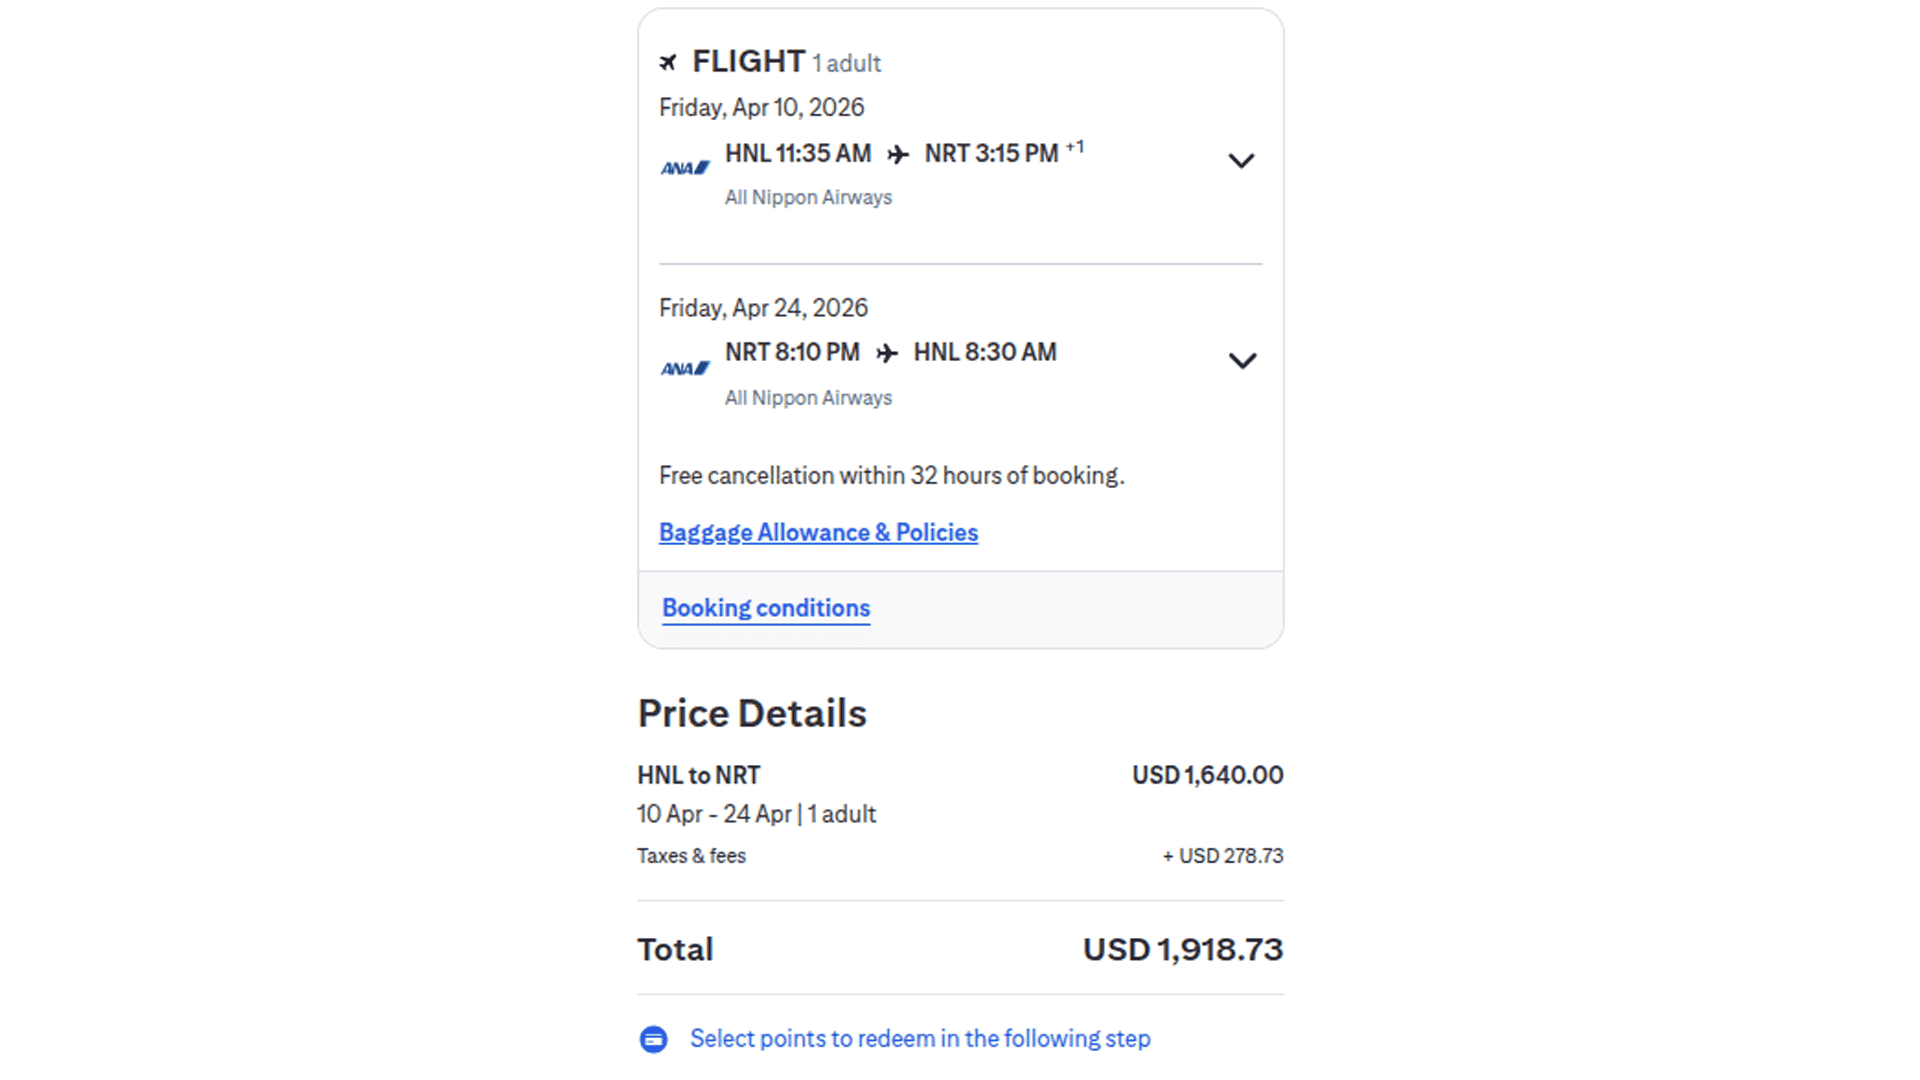Open Baggage Allowance & Policies

coord(818,532)
